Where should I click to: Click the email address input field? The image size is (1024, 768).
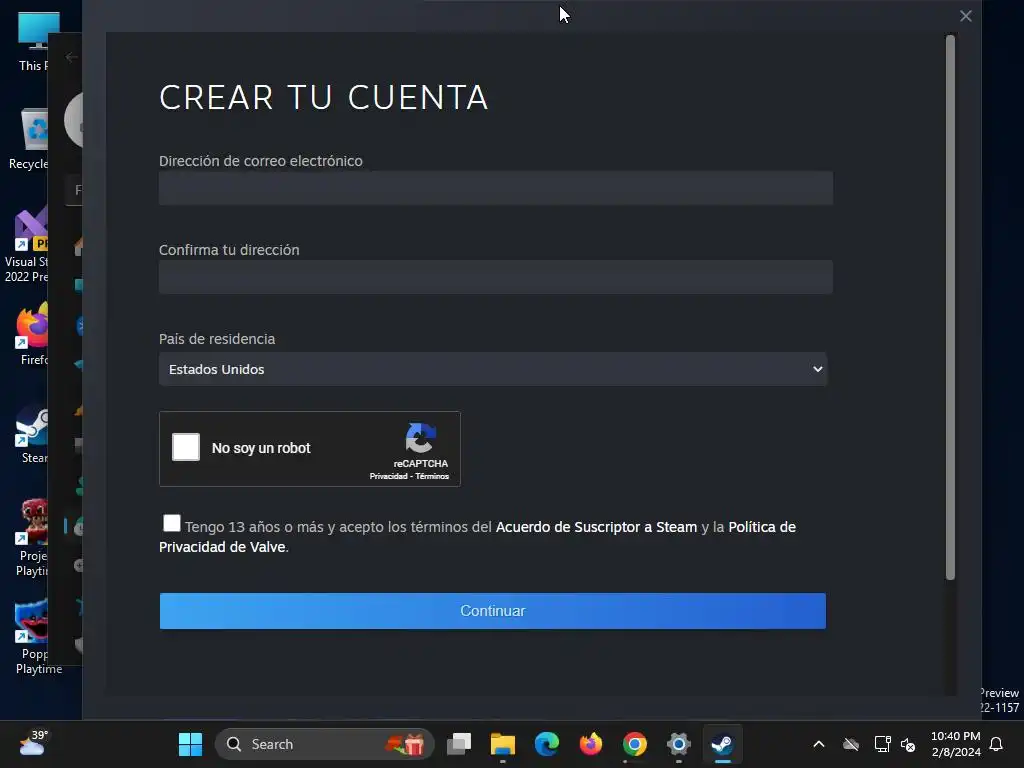[x=496, y=188]
